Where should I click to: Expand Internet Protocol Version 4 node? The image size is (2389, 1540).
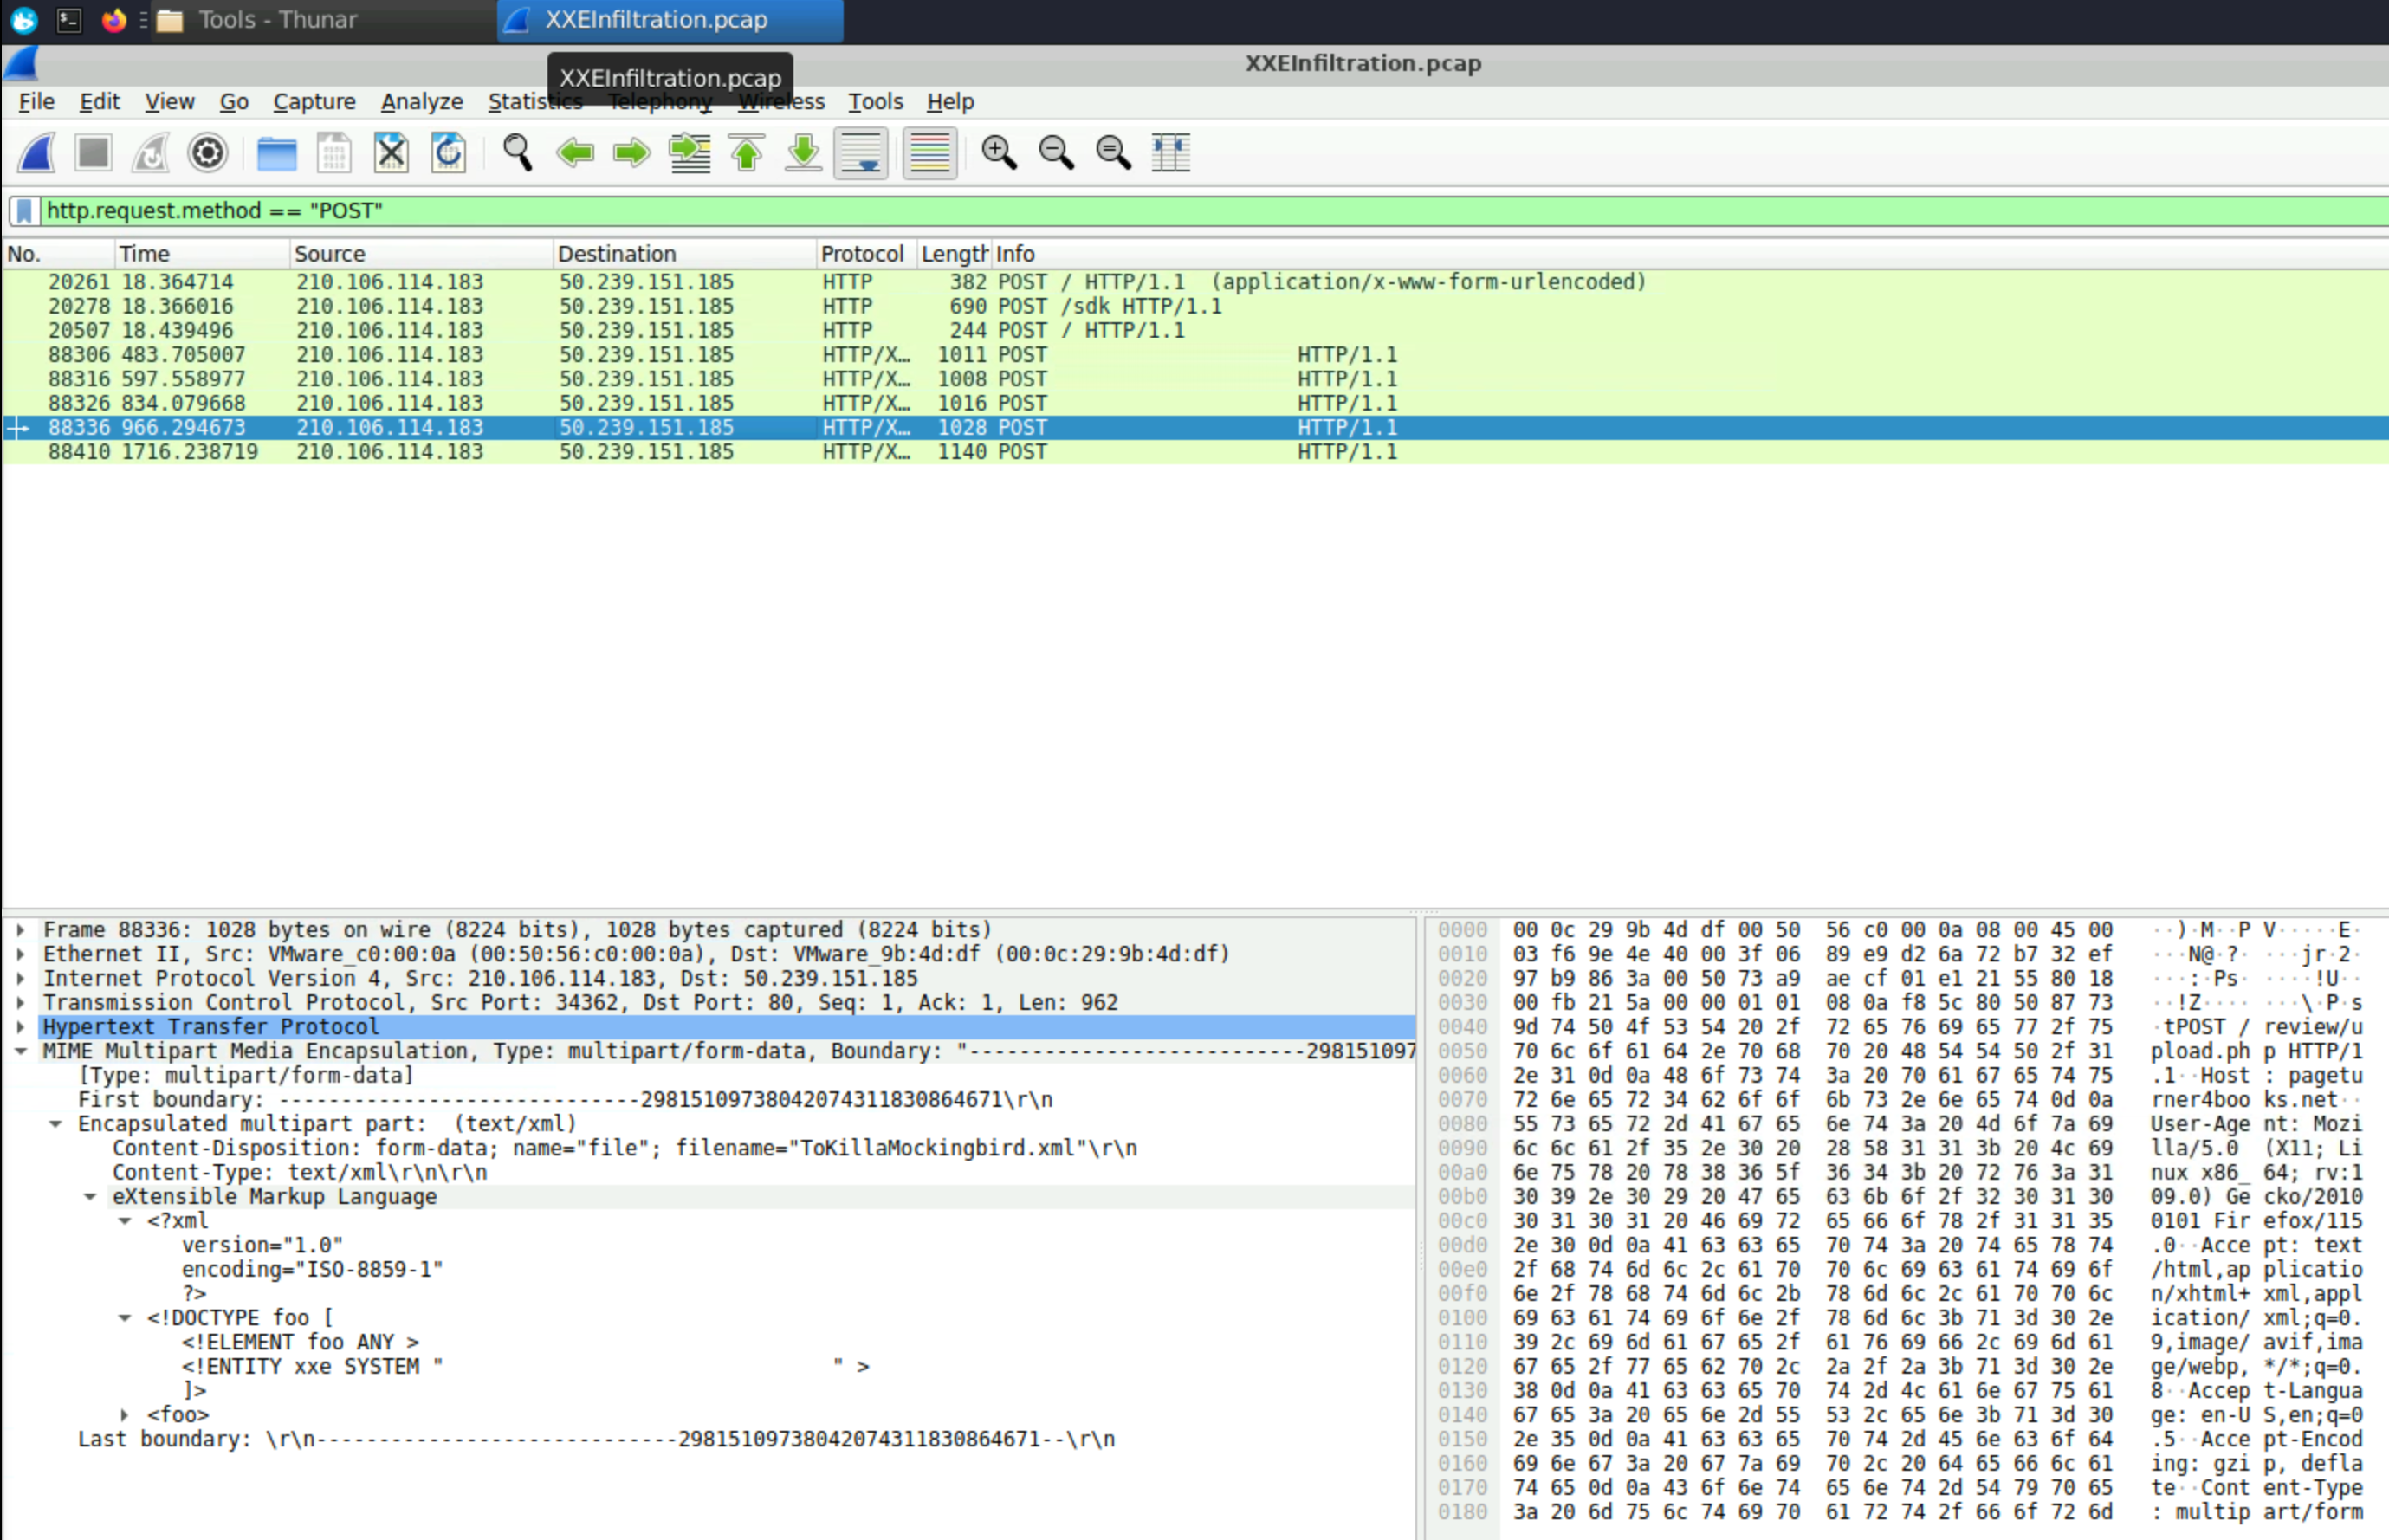(x=20, y=978)
